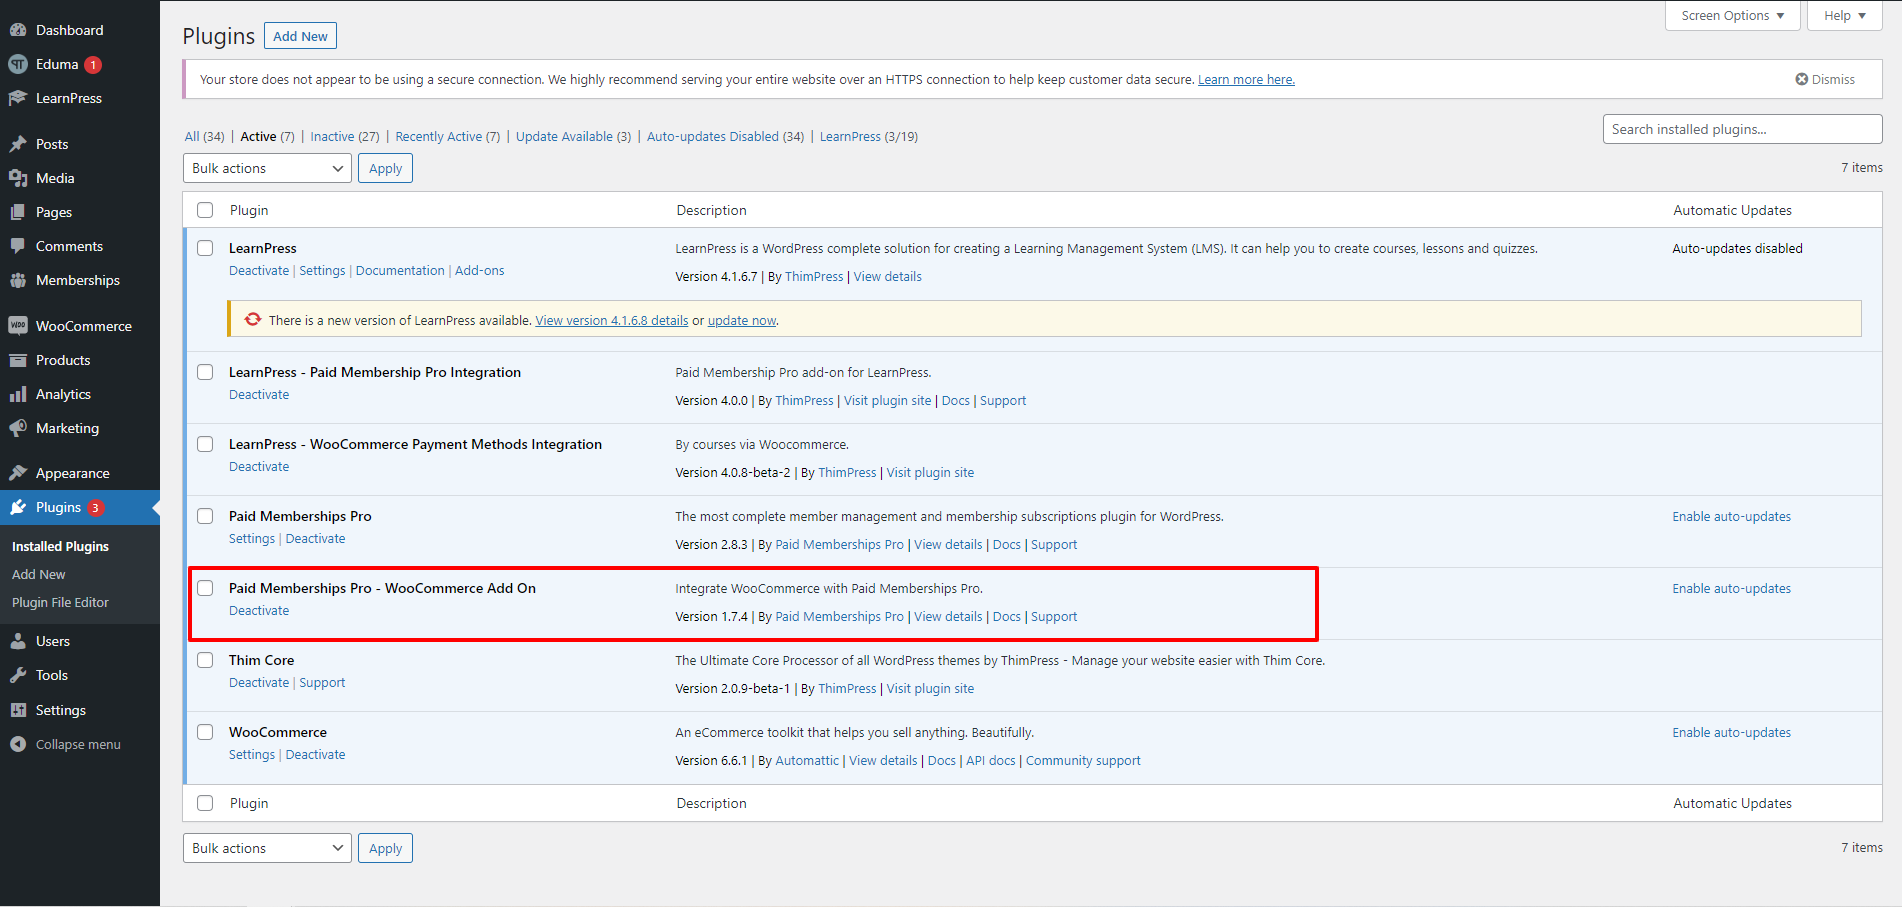Open Paid Memberships Pro Settings link
The image size is (1902, 907).
(252, 539)
